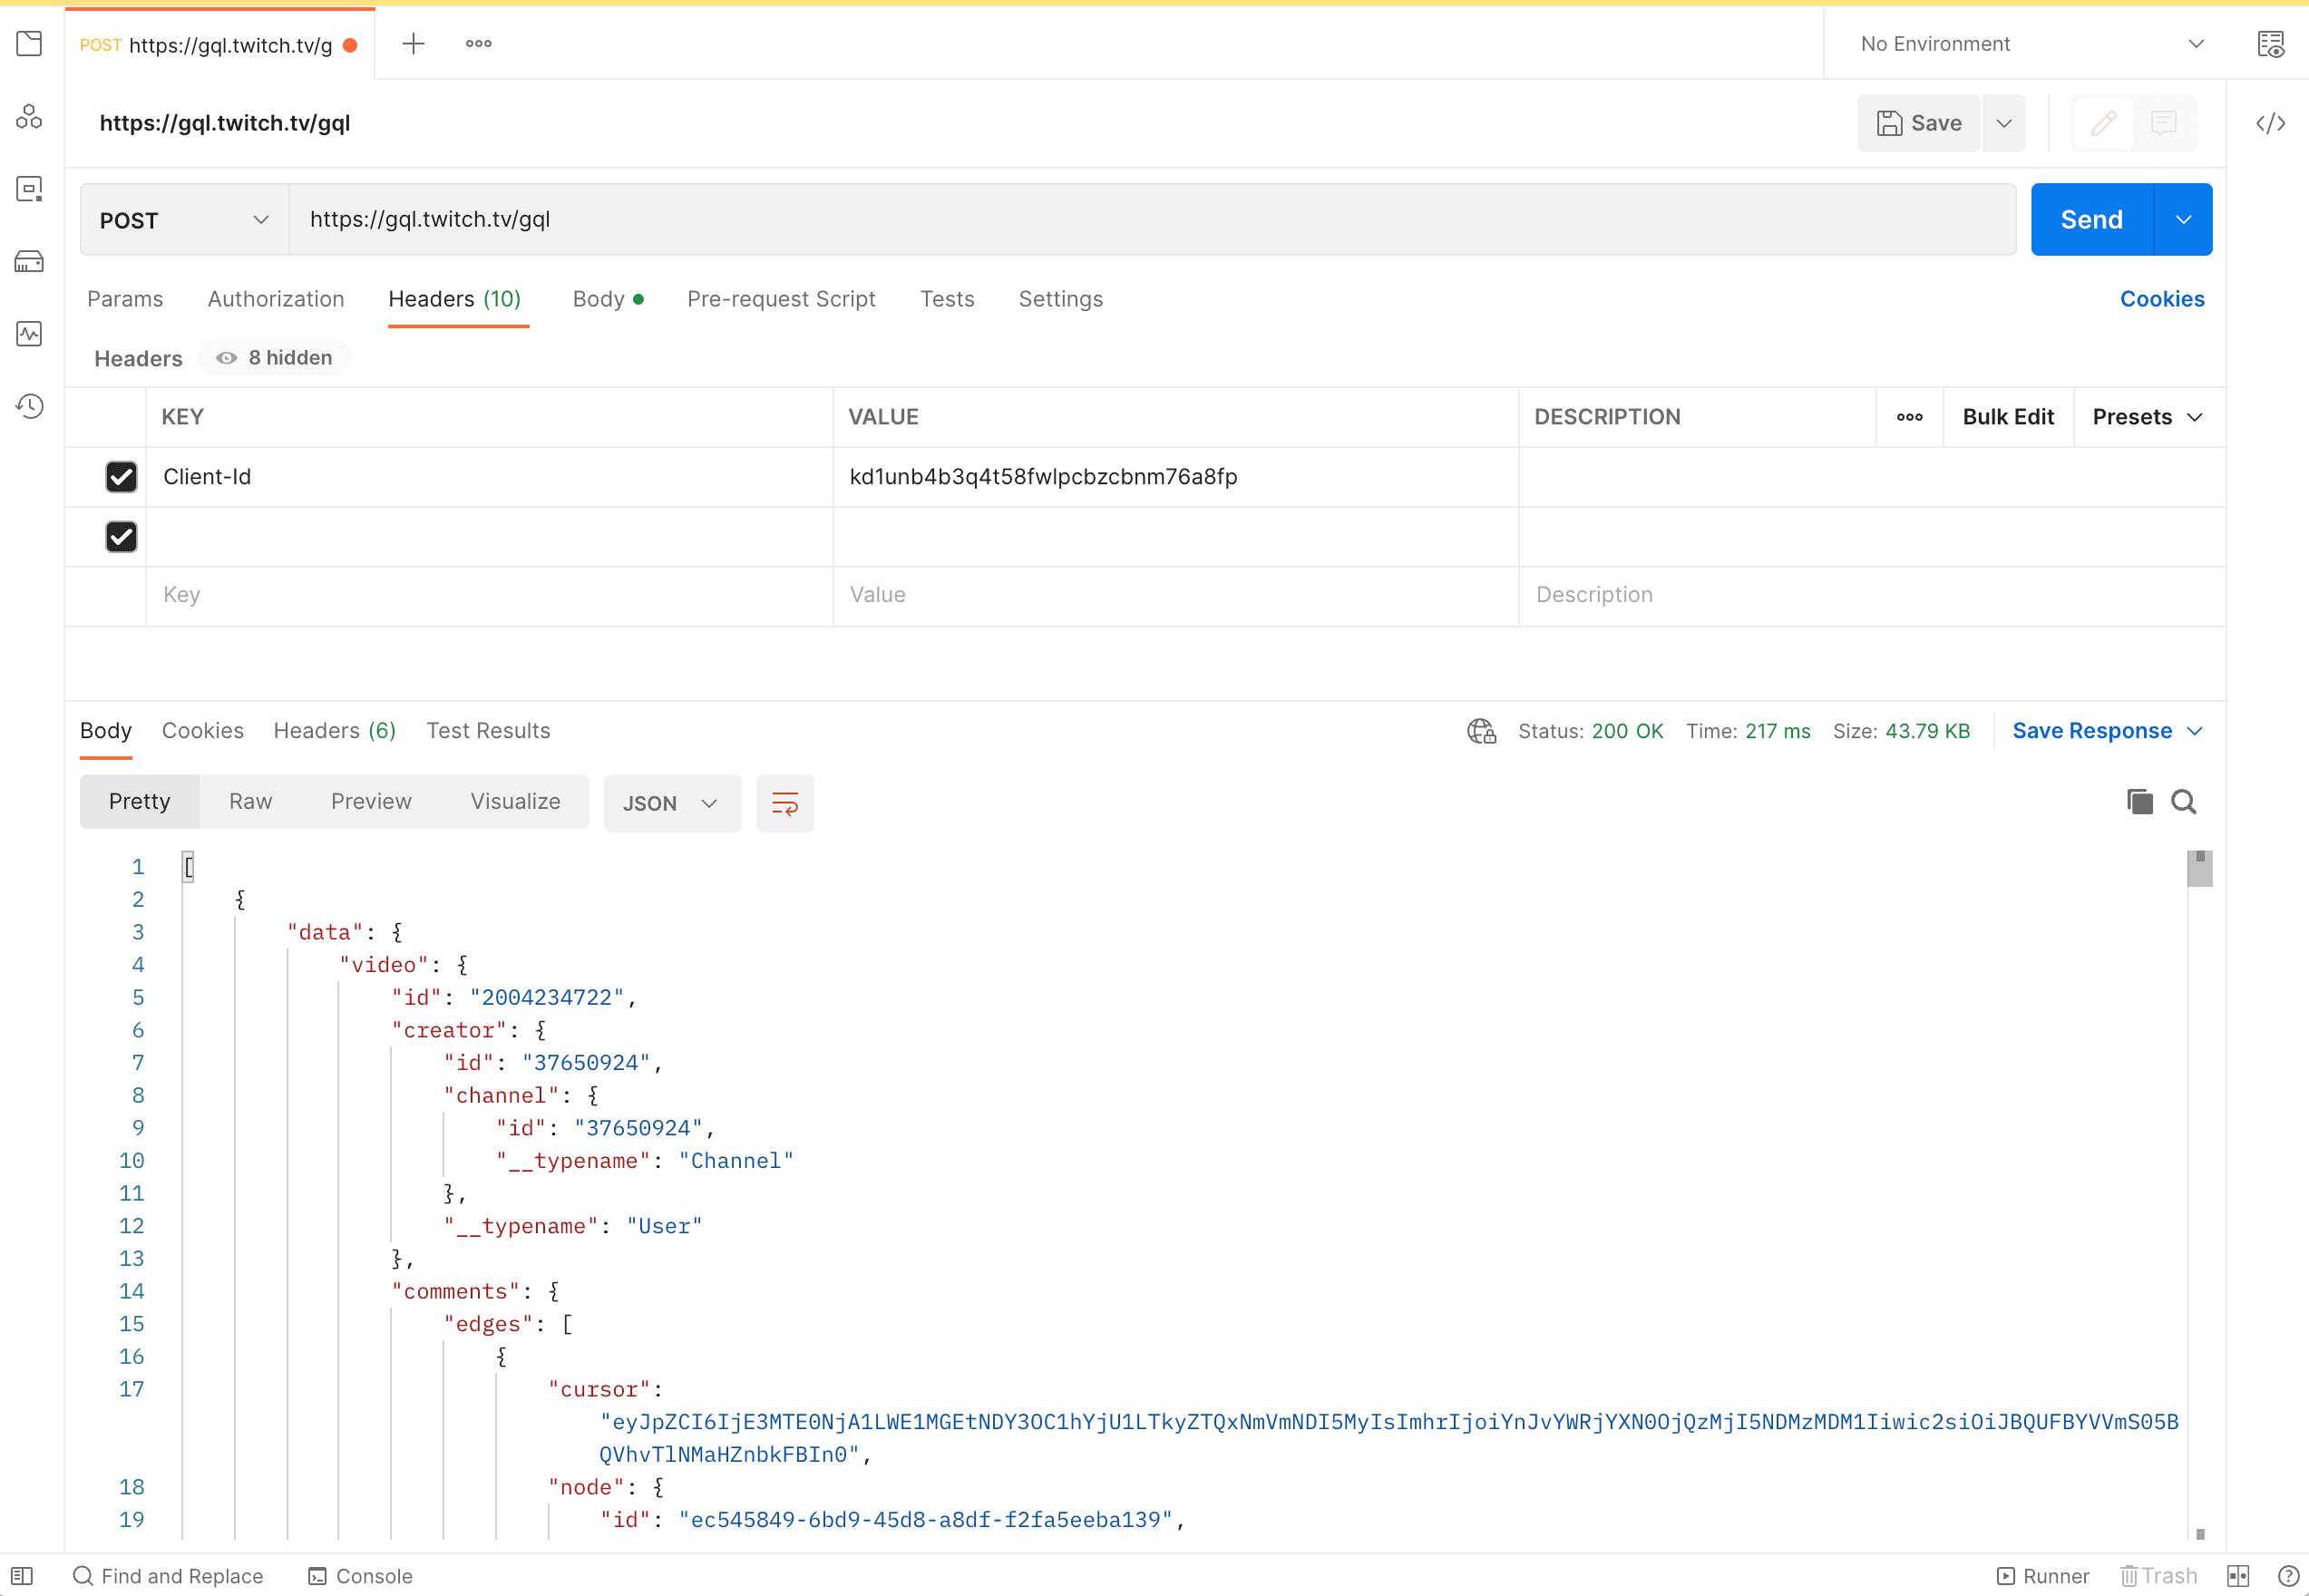The height and width of the screenshot is (1596, 2309).
Task: Switch to the Params tab
Action: [125, 299]
